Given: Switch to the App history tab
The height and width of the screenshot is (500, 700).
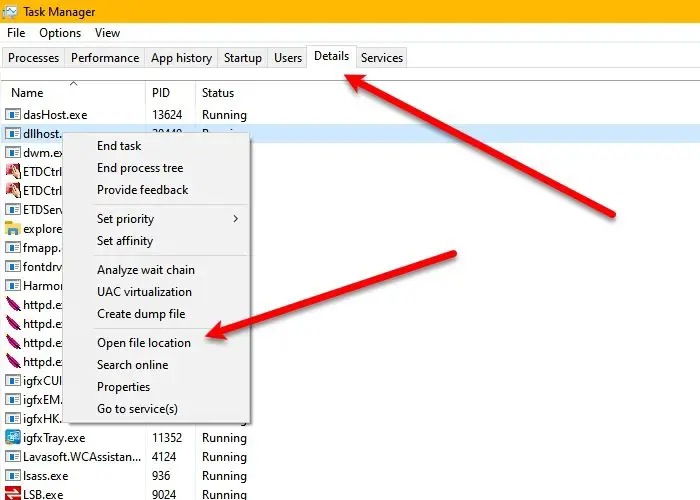Looking at the screenshot, I should click(181, 58).
